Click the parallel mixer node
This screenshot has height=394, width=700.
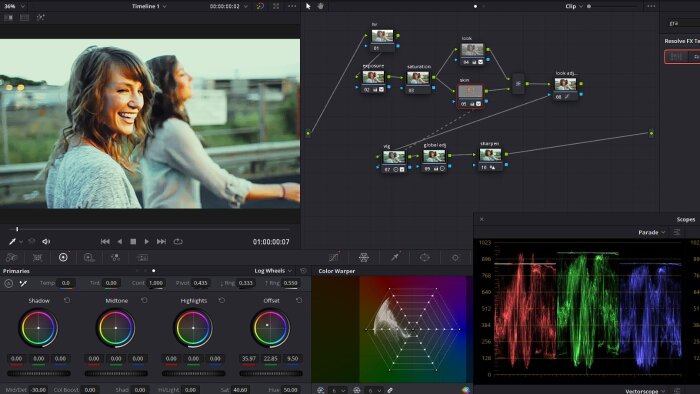click(x=518, y=83)
